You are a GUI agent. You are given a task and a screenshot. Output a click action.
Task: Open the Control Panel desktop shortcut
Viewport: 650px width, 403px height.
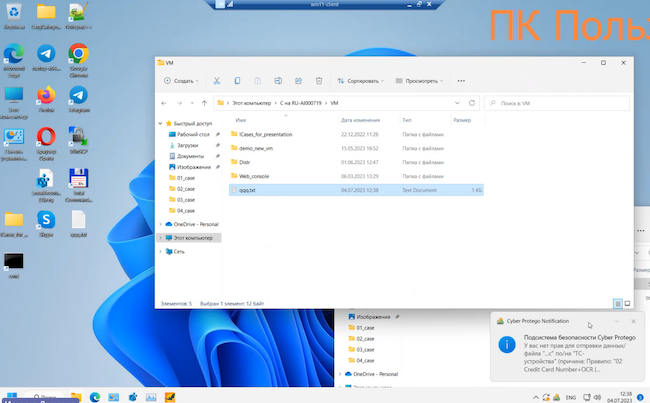tap(14, 144)
